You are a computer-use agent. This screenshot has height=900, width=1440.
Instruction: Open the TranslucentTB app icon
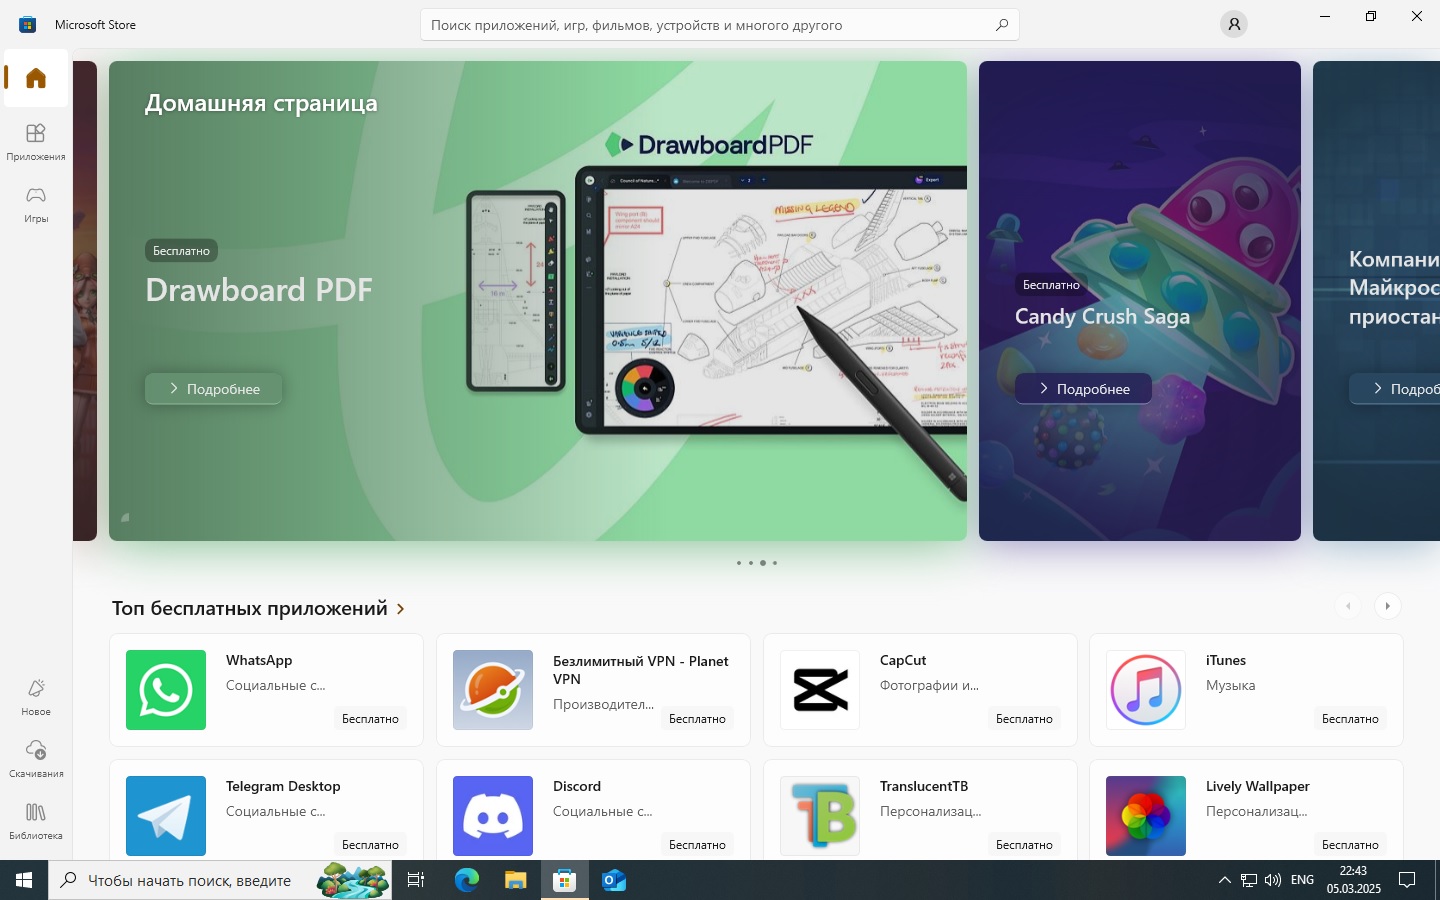click(x=820, y=816)
